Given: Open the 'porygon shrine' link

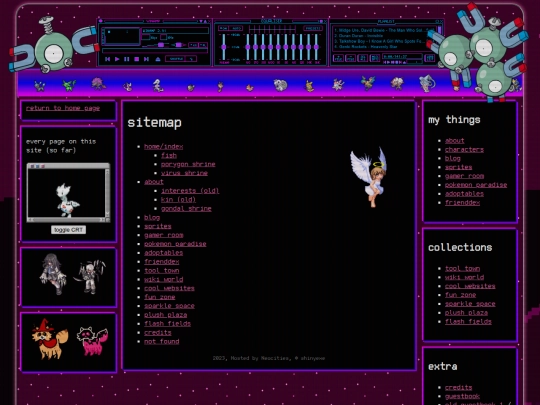Looking at the screenshot, I should coord(188,164).
